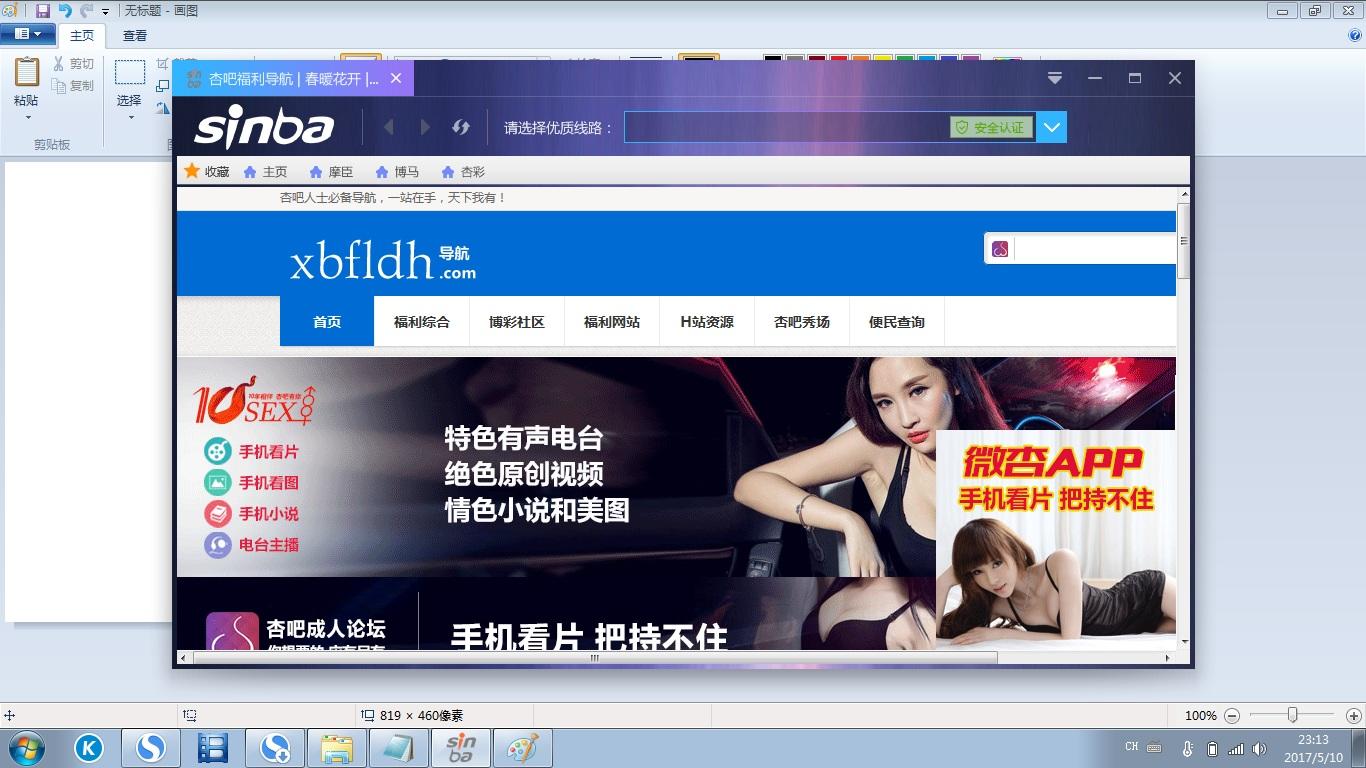Click the site search box
The image size is (1366, 768).
tap(1096, 249)
